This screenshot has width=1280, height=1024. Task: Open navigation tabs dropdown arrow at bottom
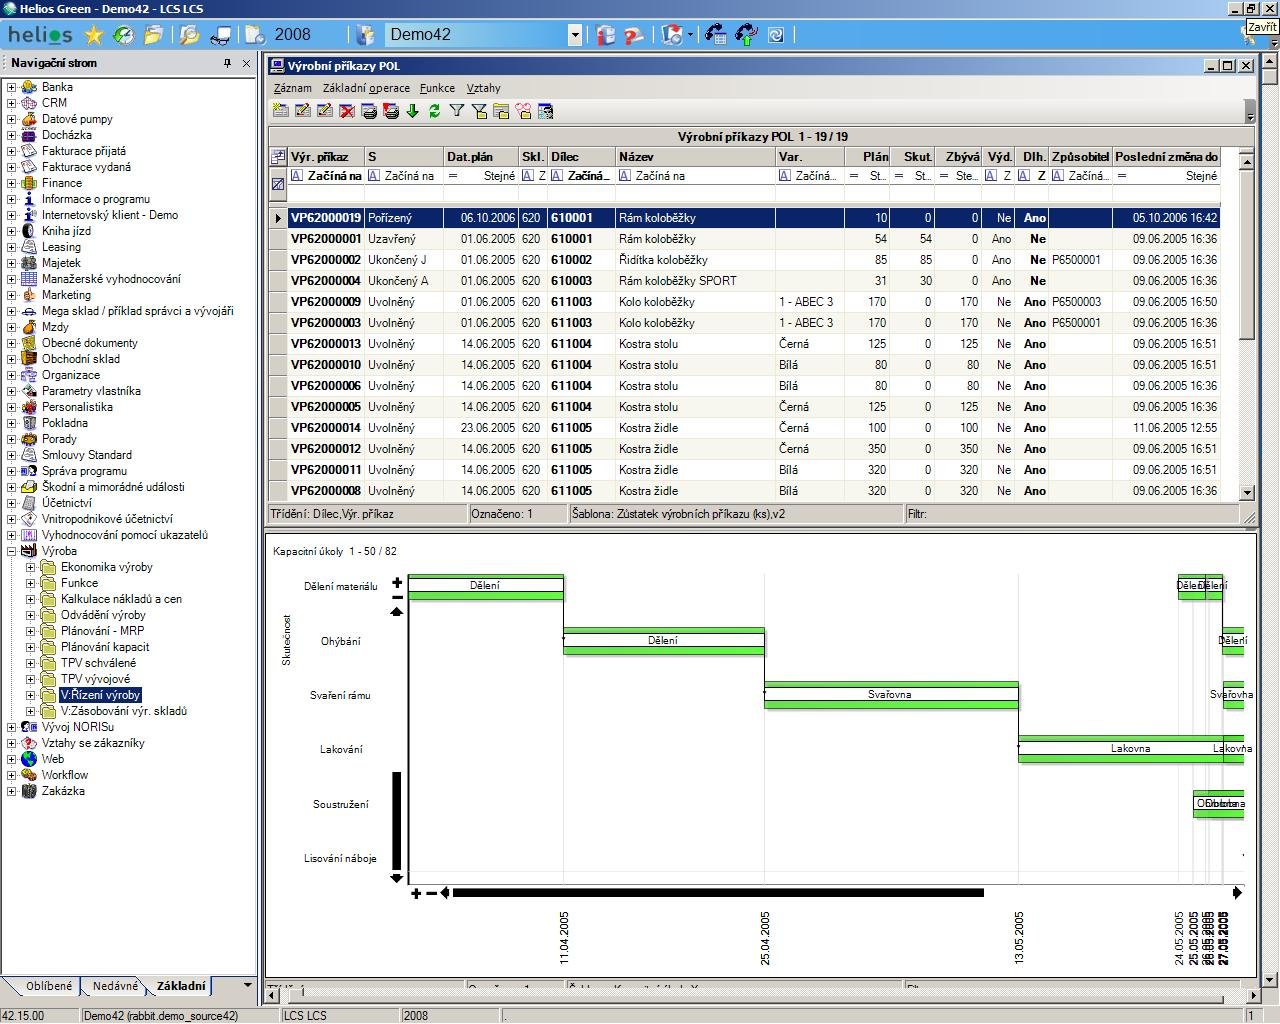pos(247,985)
